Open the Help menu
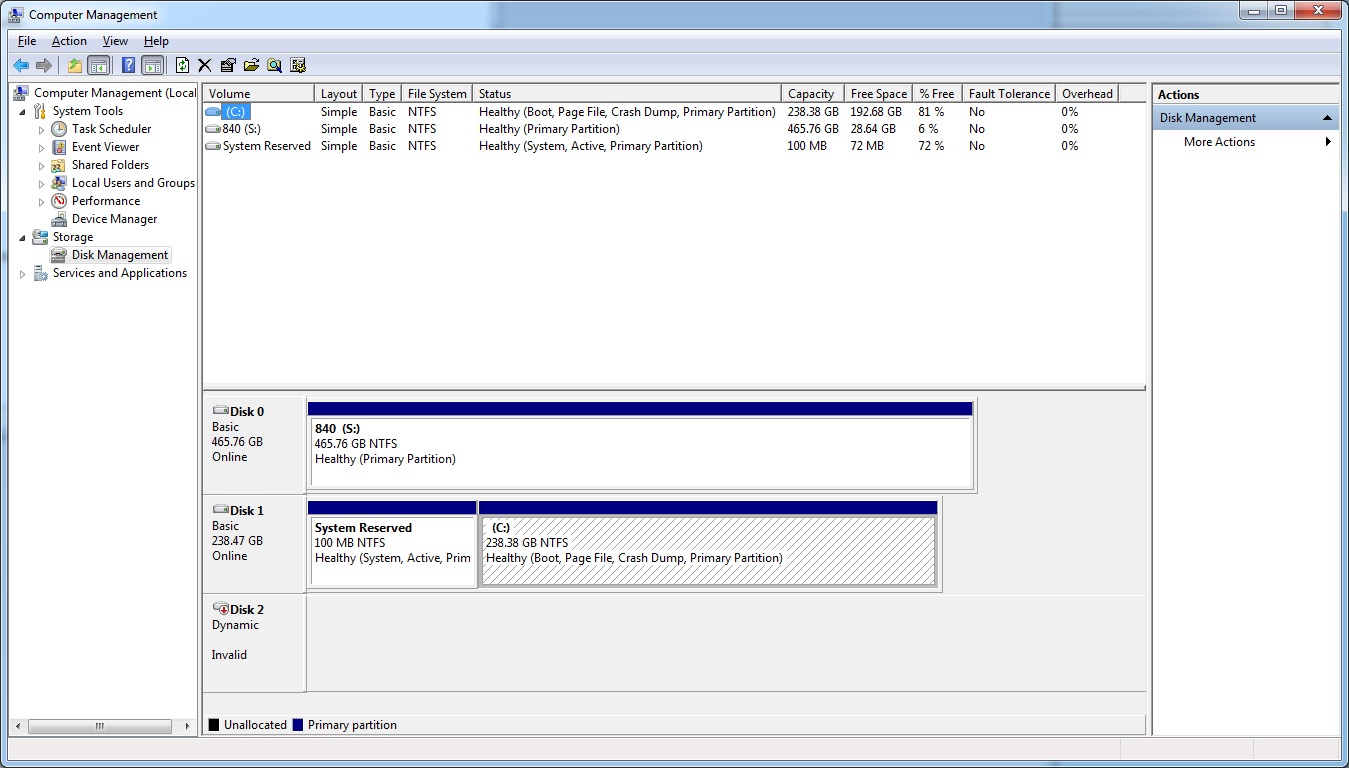Viewport: 1349px width, 768px height. pos(156,41)
